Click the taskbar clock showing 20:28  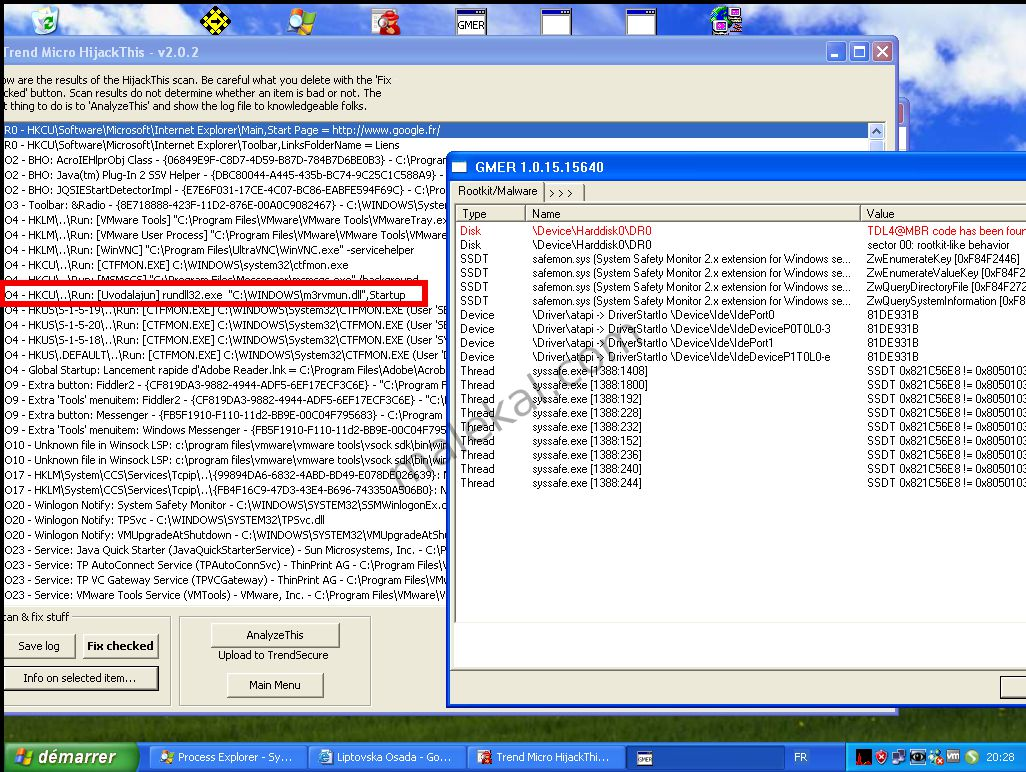[1000, 757]
